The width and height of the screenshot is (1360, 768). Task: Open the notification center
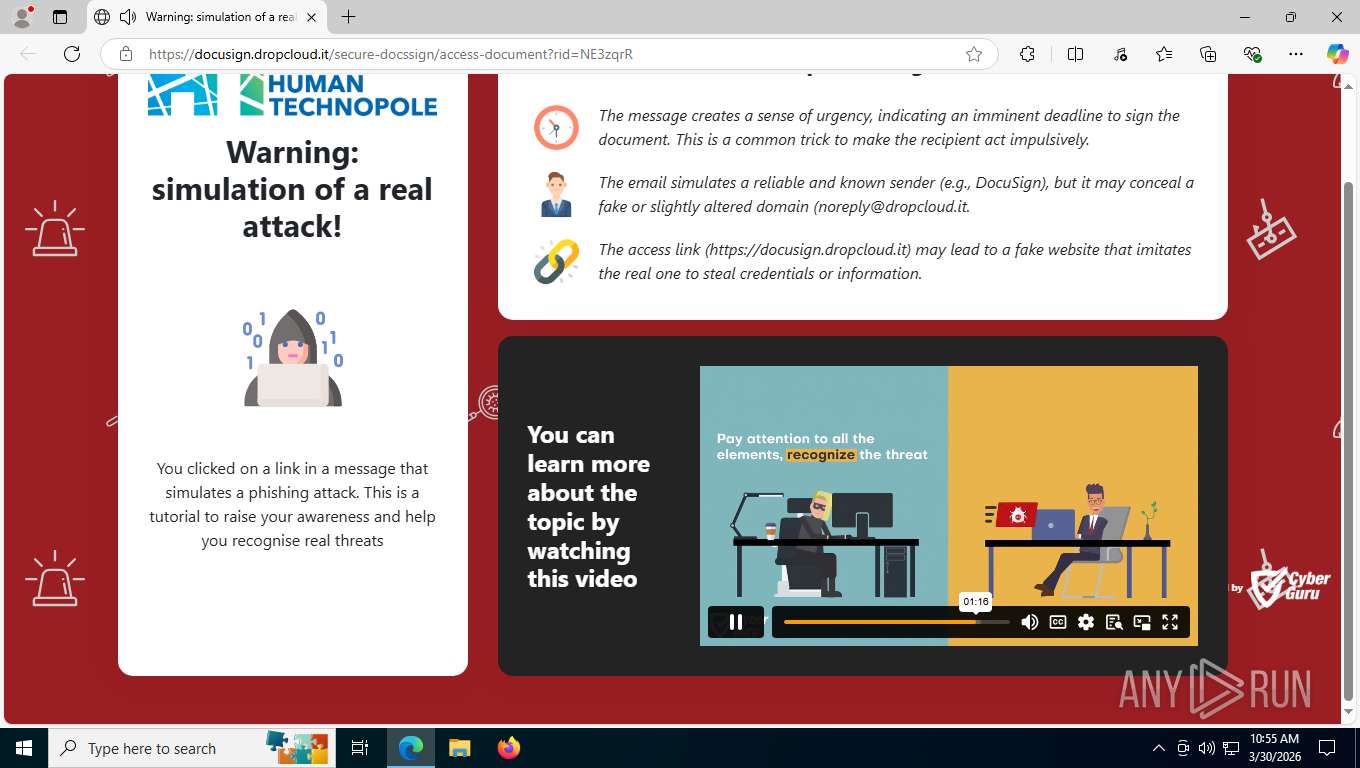click(1327, 748)
